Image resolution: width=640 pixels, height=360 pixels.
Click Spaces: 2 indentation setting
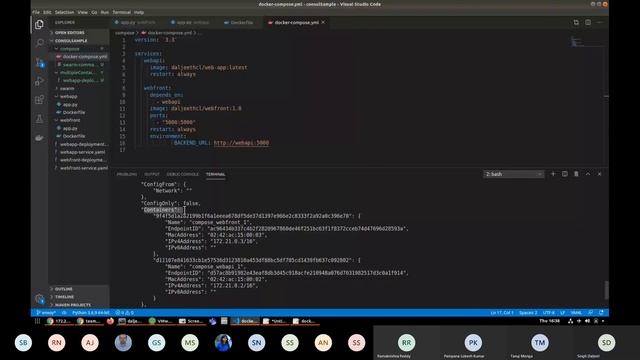pos(528,313)
